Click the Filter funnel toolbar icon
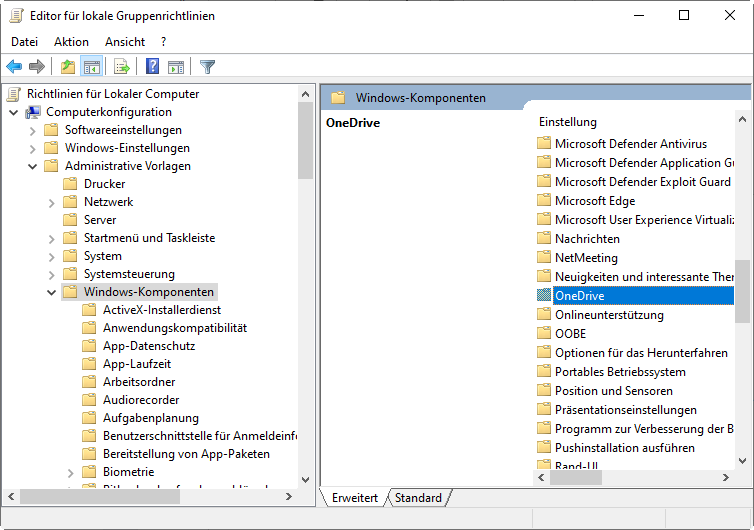 coord(207,66)
